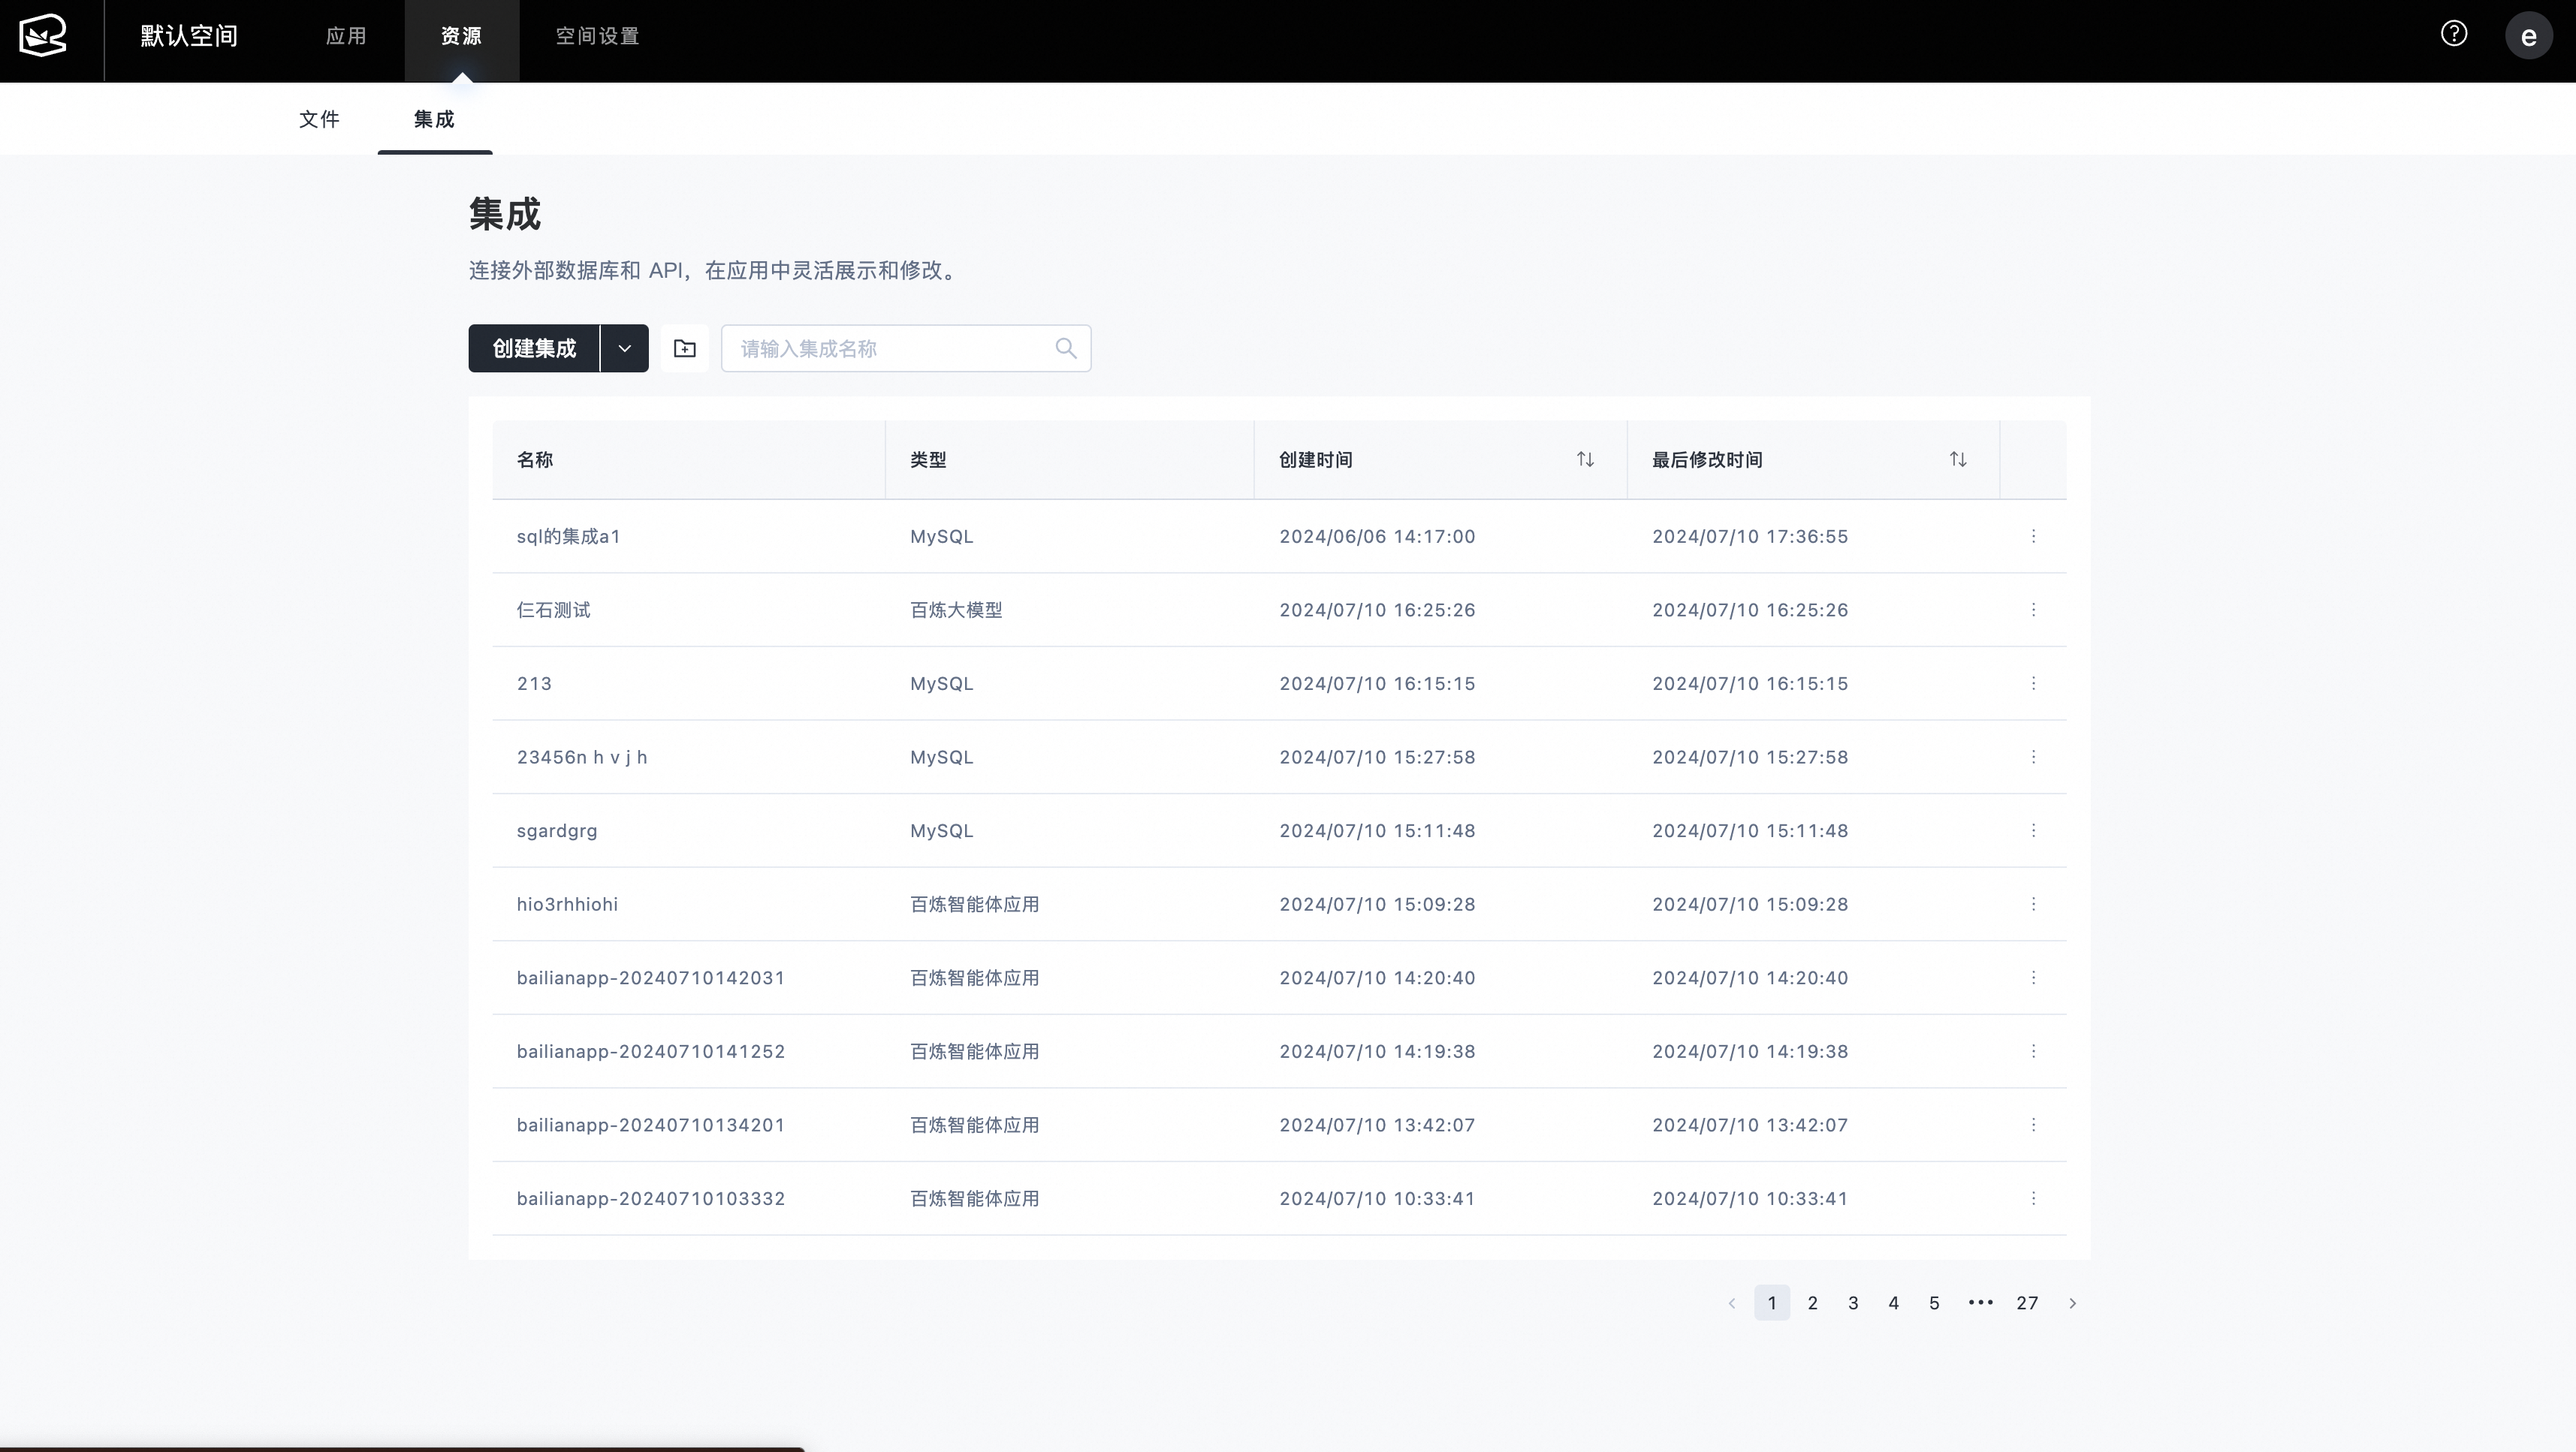Open integration 23456n h v j h

[x=582, y=757]
